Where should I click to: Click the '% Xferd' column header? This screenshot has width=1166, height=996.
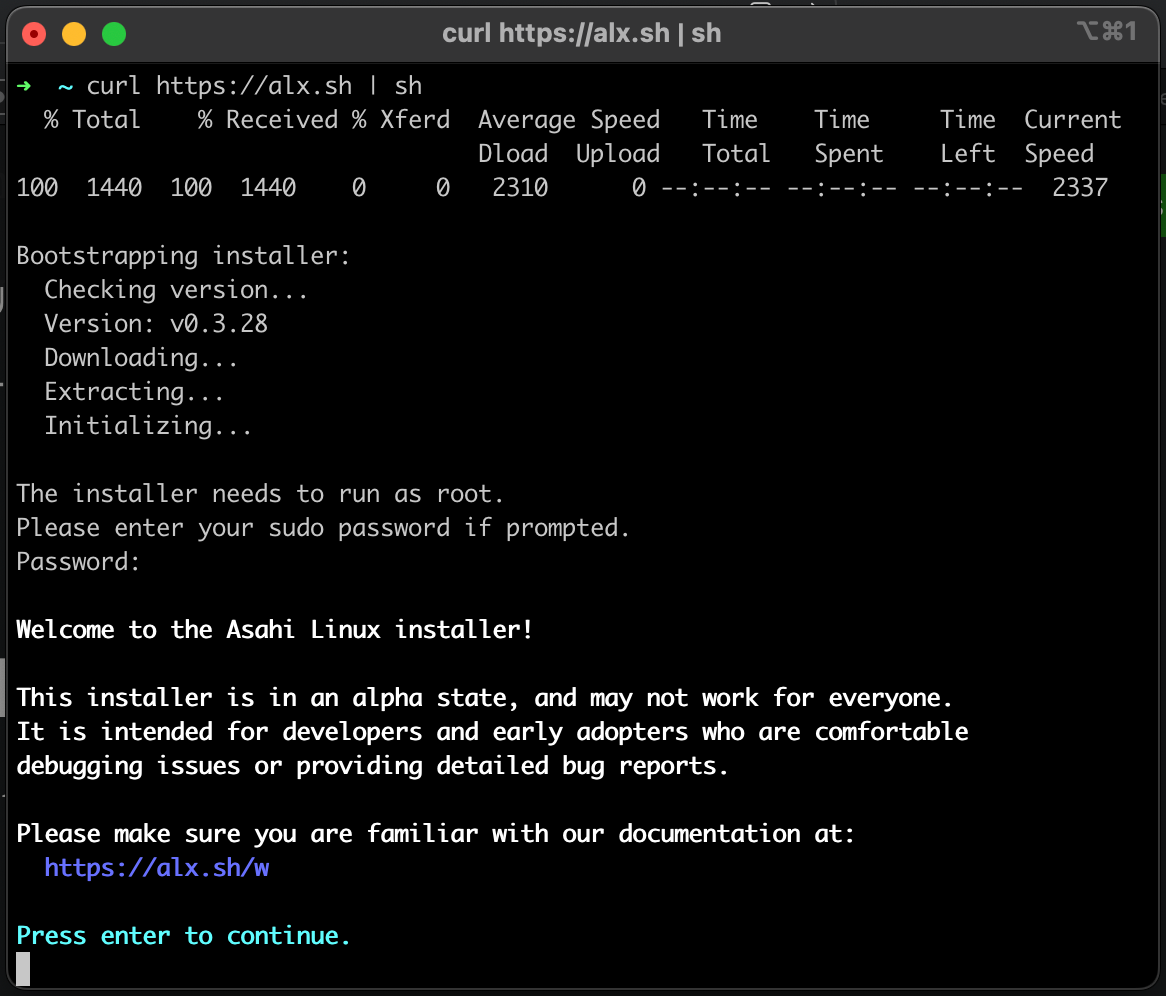point(401,120)
